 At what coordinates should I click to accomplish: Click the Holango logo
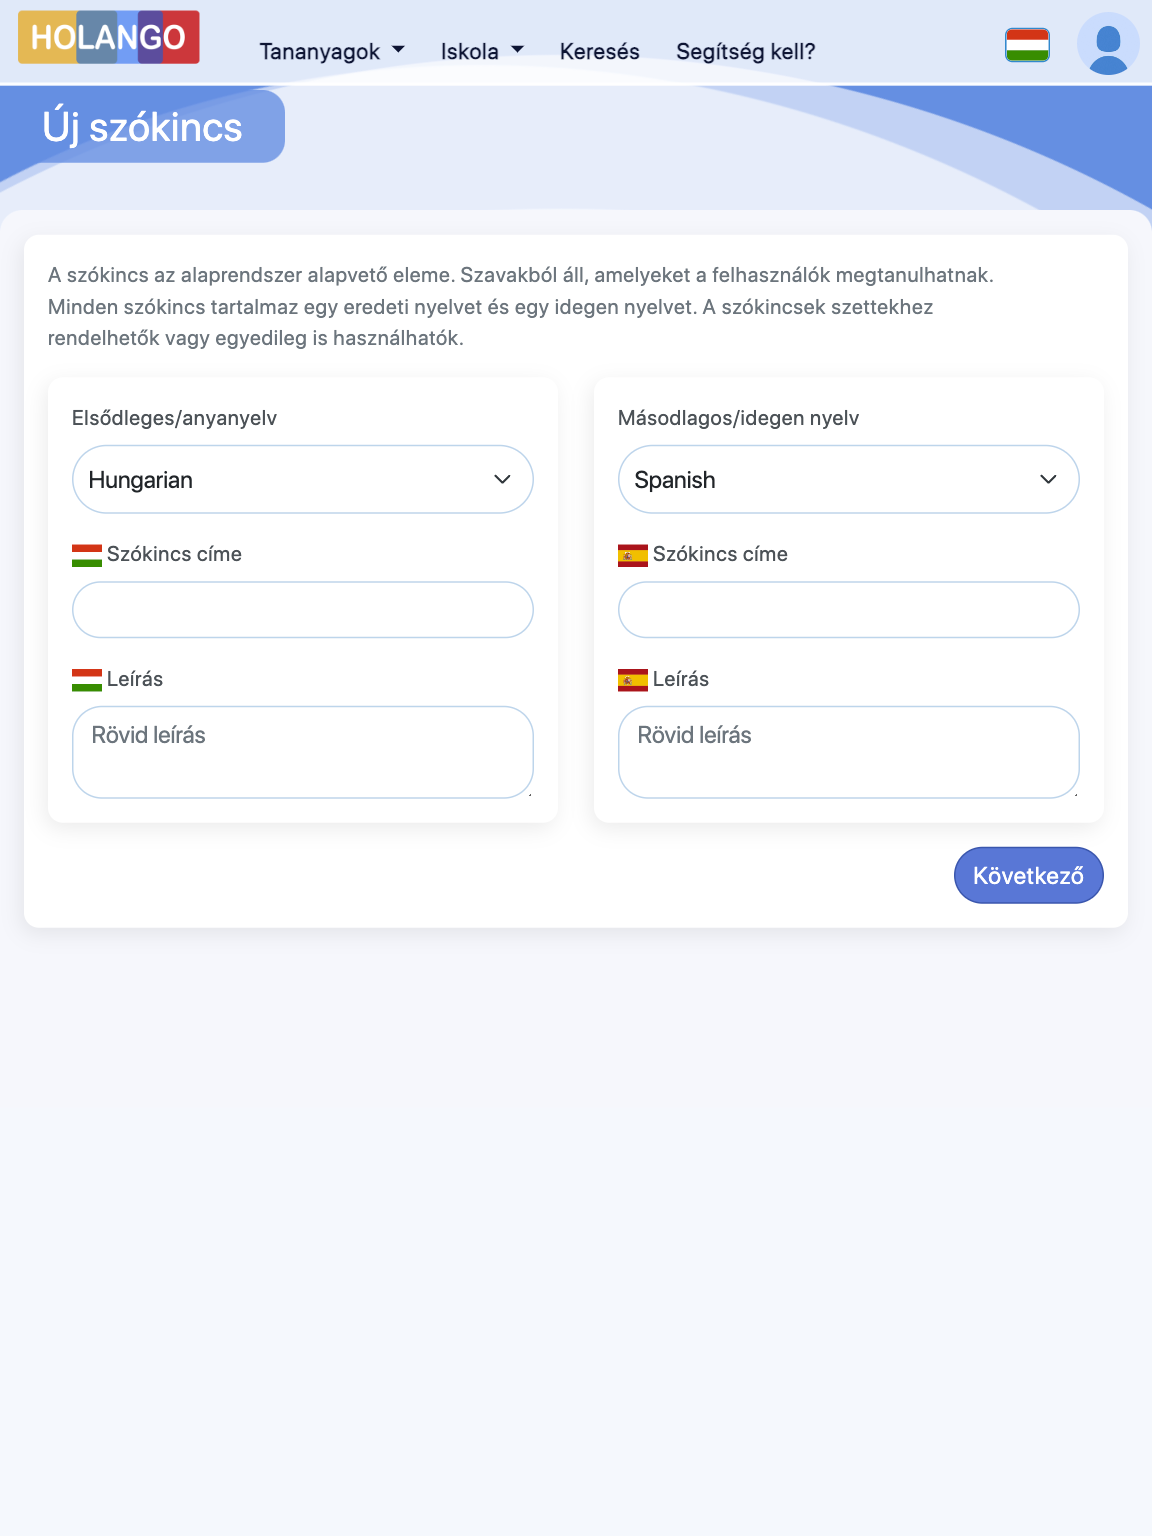(109, 37)
